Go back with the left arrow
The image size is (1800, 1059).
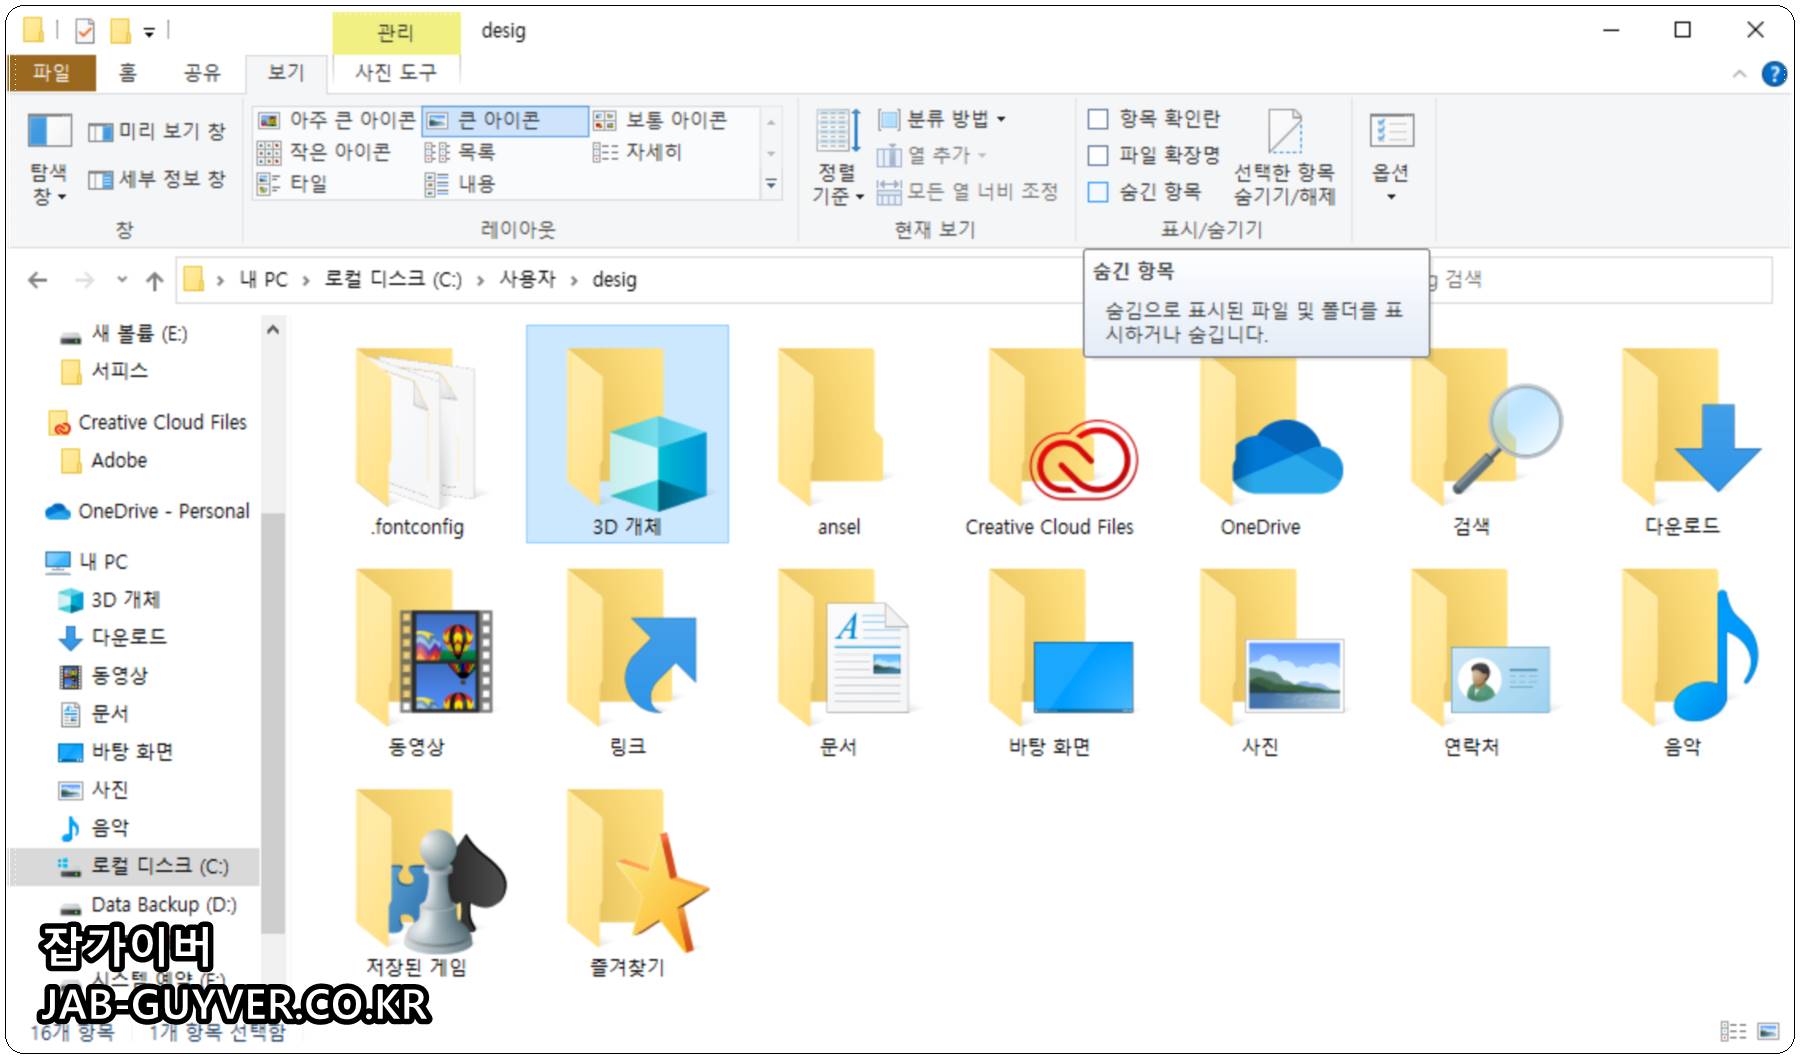tap(38, 280)
